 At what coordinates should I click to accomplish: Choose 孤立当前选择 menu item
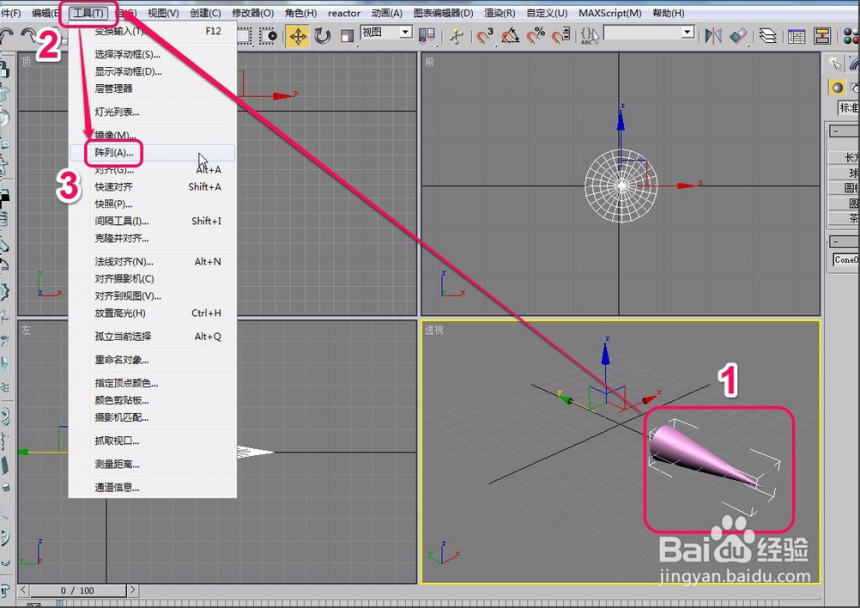(x=153, y=336)
